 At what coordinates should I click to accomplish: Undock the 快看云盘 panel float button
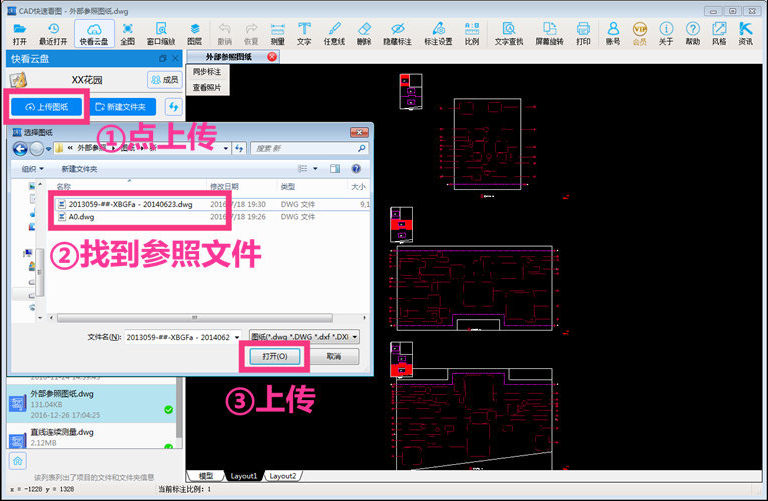(x=163, y=59)
